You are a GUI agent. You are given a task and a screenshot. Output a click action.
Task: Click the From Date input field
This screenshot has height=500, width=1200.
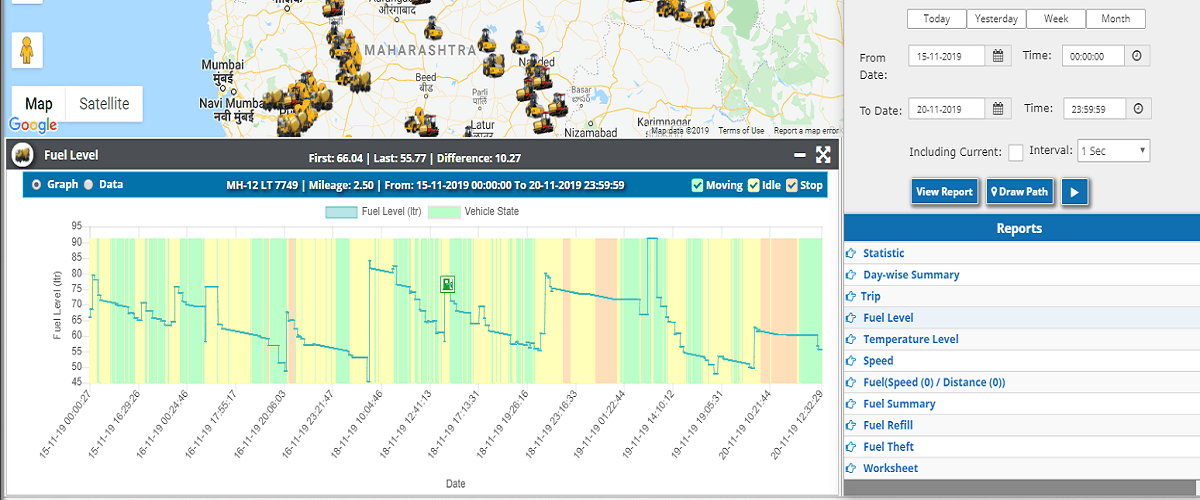[947, 57]
